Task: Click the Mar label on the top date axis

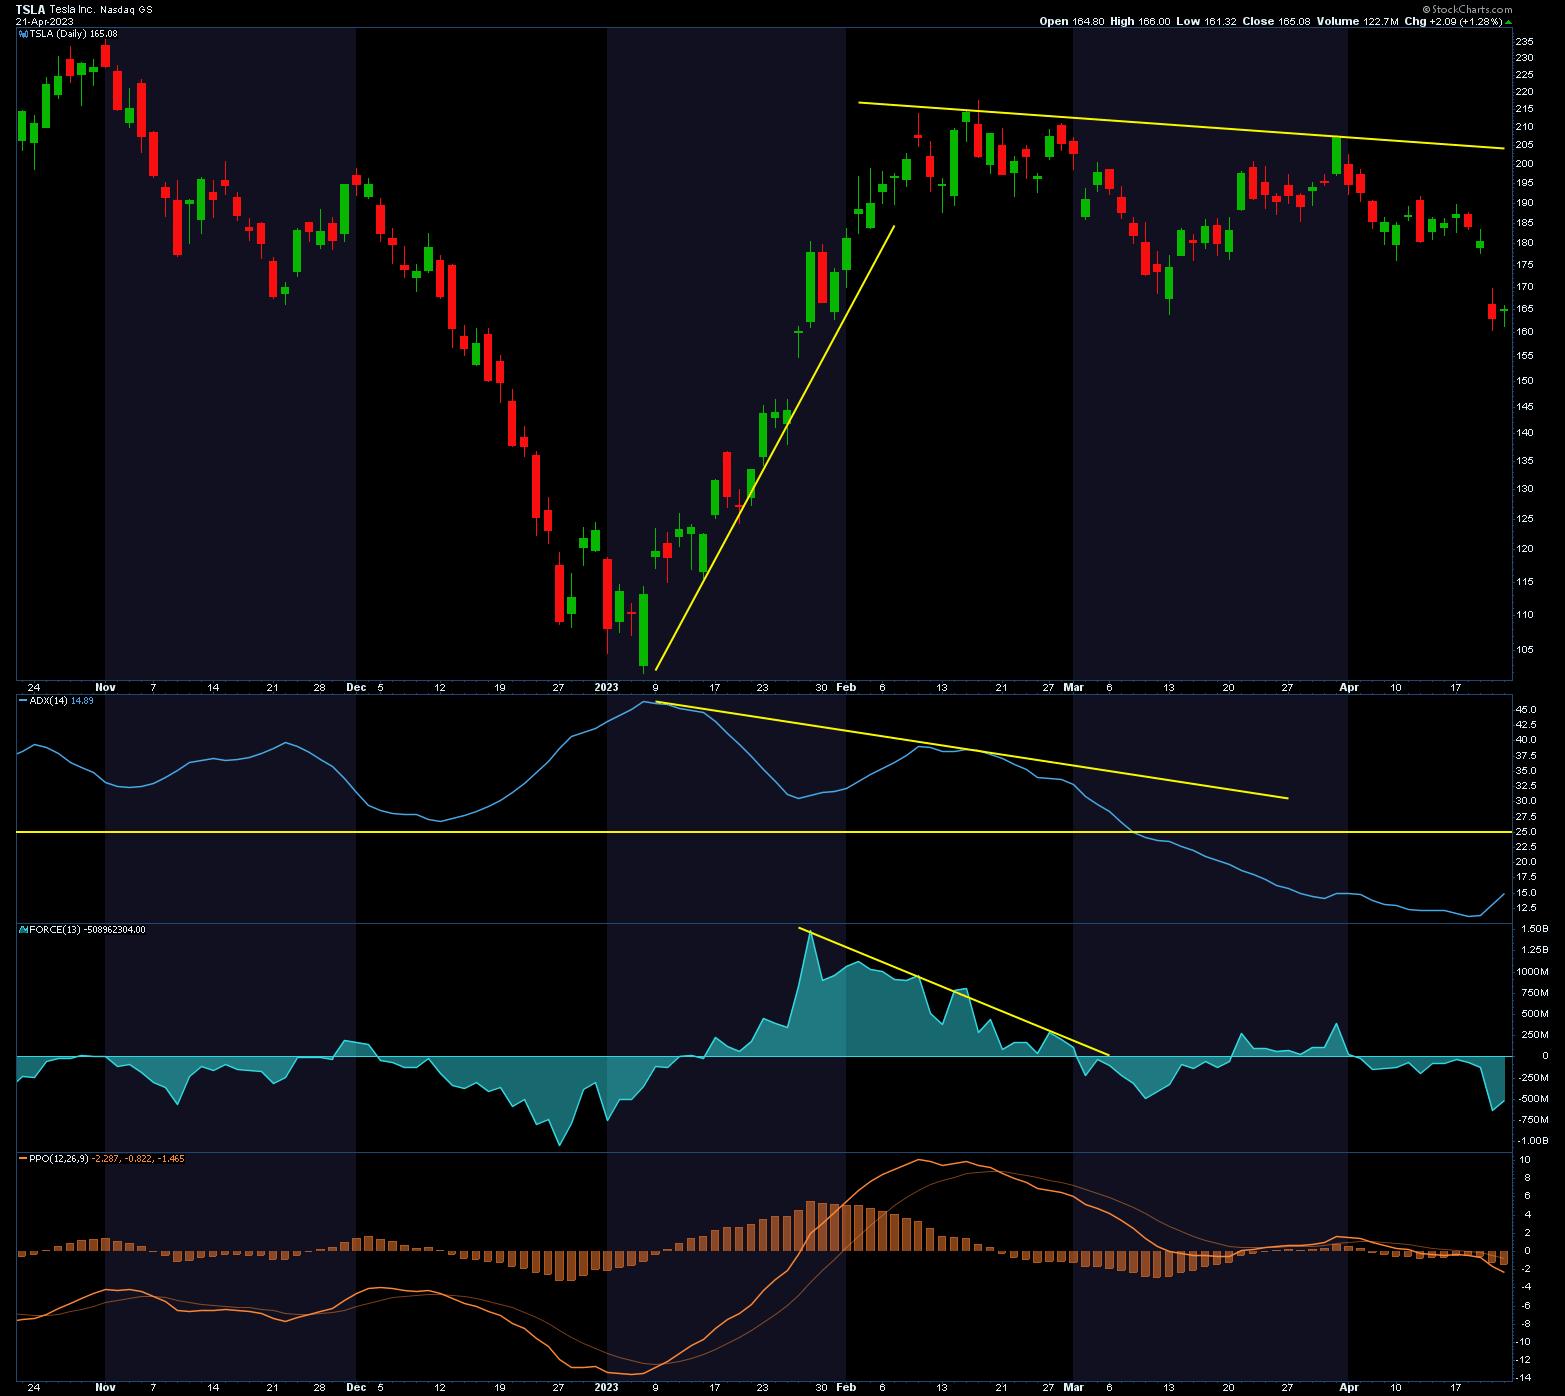Action: (1073, 687)
